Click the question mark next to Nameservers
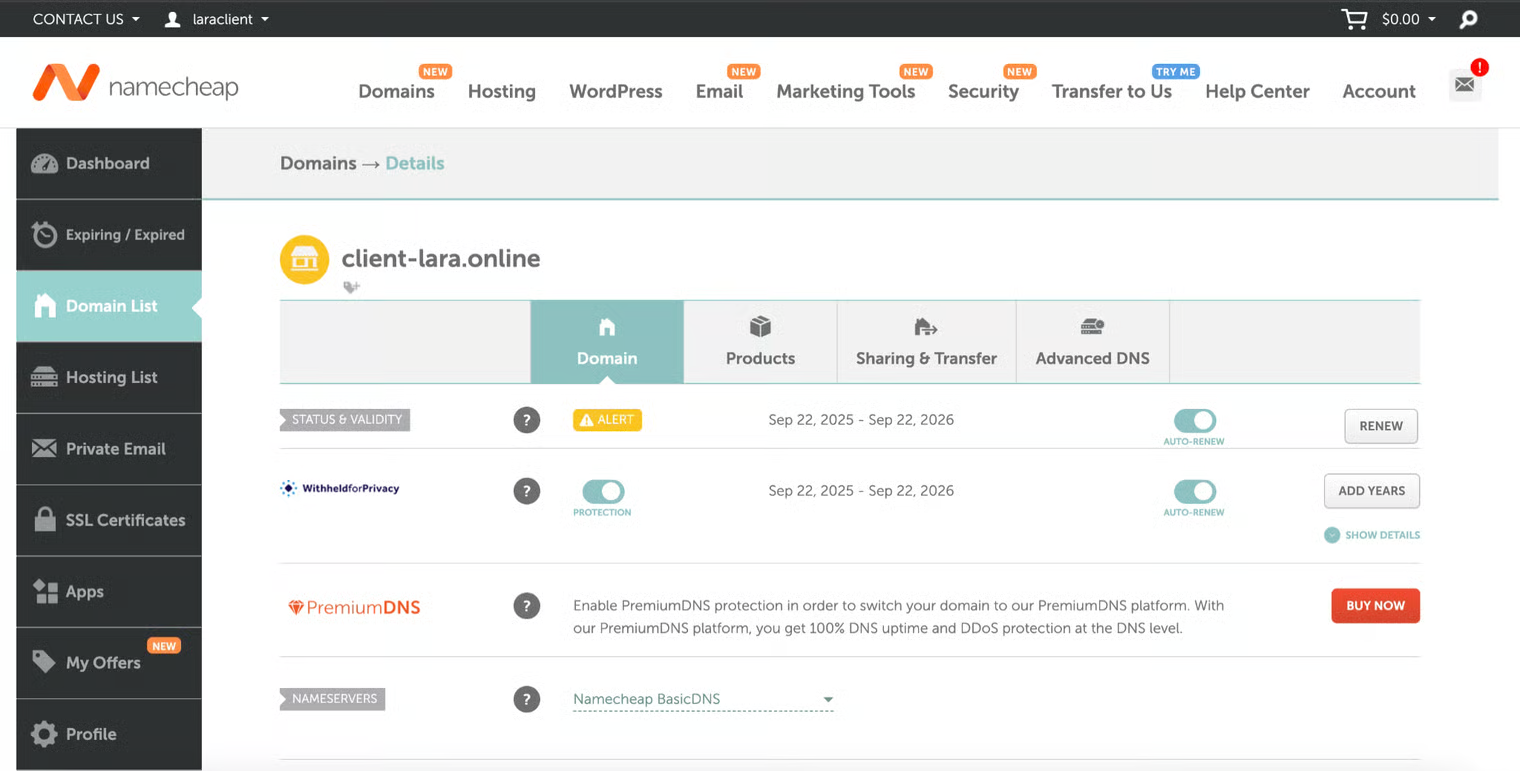The width and height of the screenshot is (1520, 771). tap(527, 699)
